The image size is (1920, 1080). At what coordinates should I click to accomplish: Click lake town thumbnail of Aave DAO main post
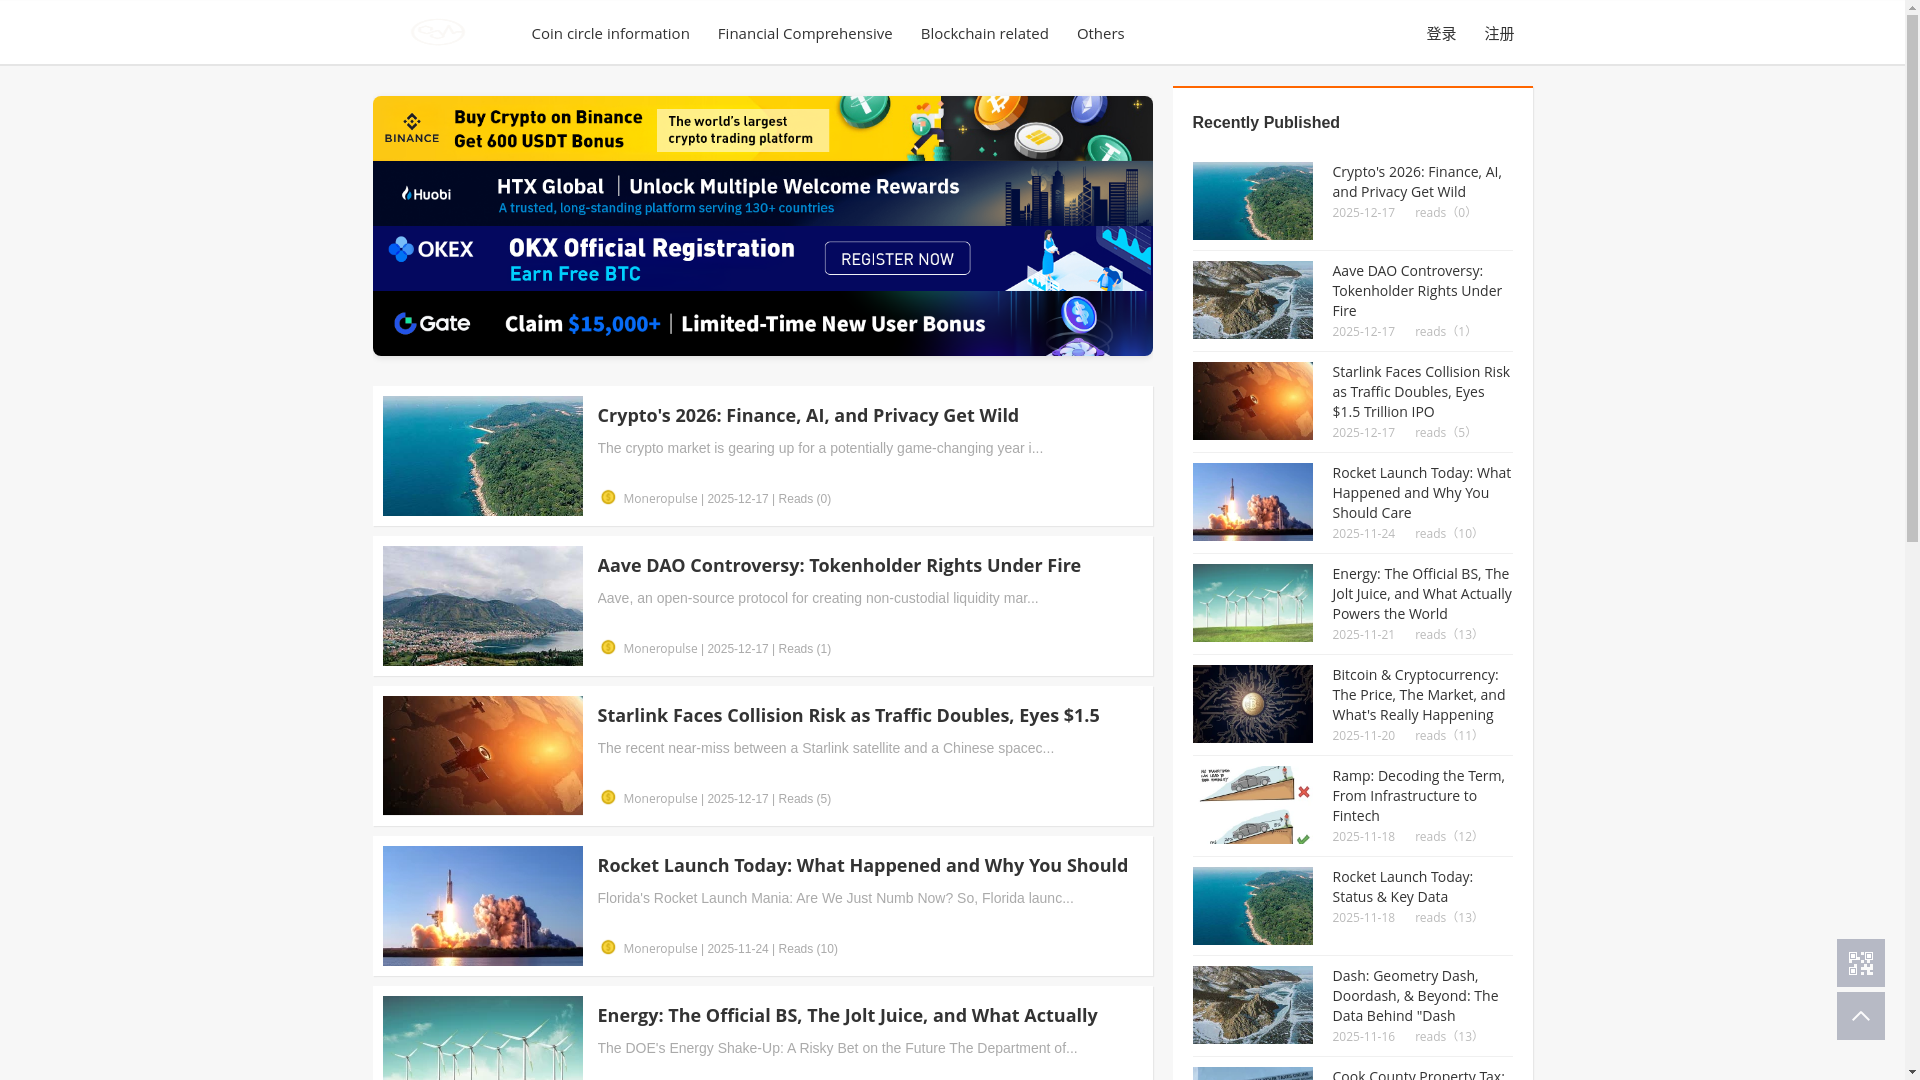click(x=482, y=606)
